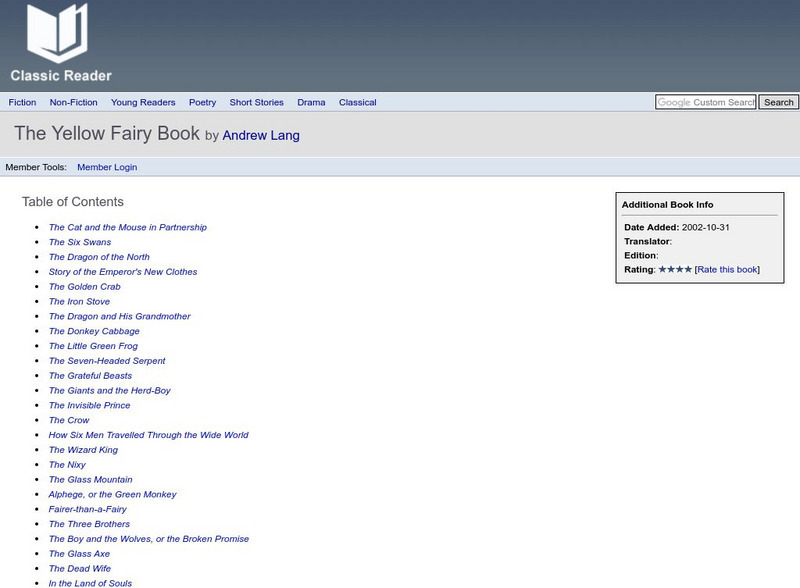Open the Fiction menu item
This screenshot has width=800, height=588.
pos(23,102)
